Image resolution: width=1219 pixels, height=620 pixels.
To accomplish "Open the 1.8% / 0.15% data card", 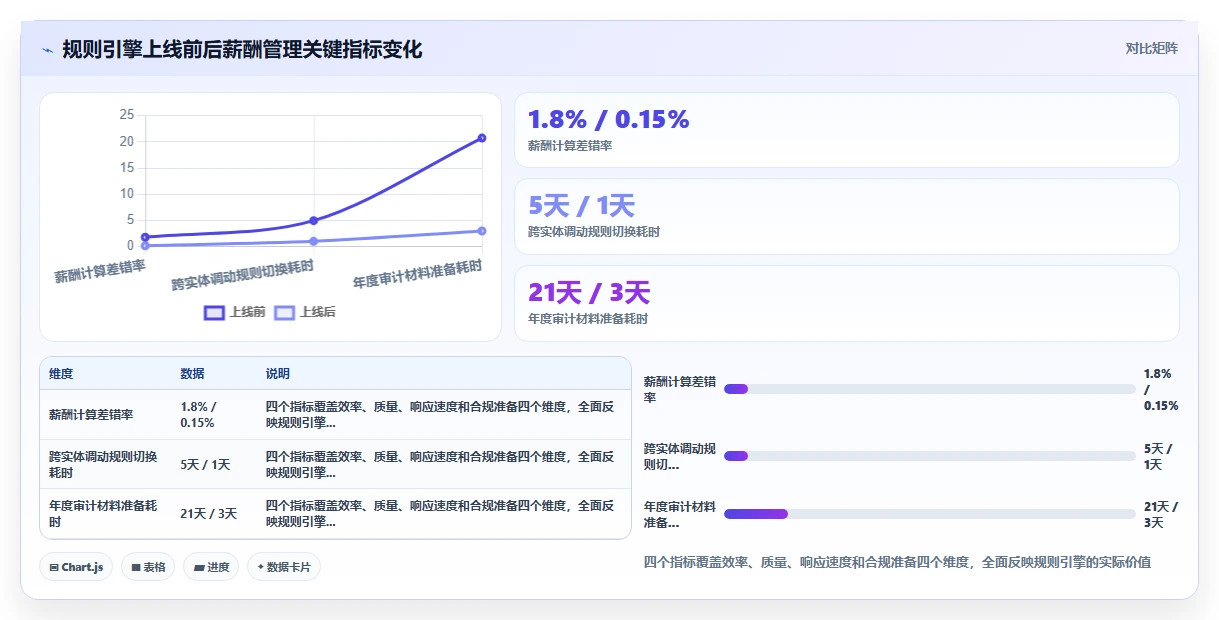I will tap(846, 130).
